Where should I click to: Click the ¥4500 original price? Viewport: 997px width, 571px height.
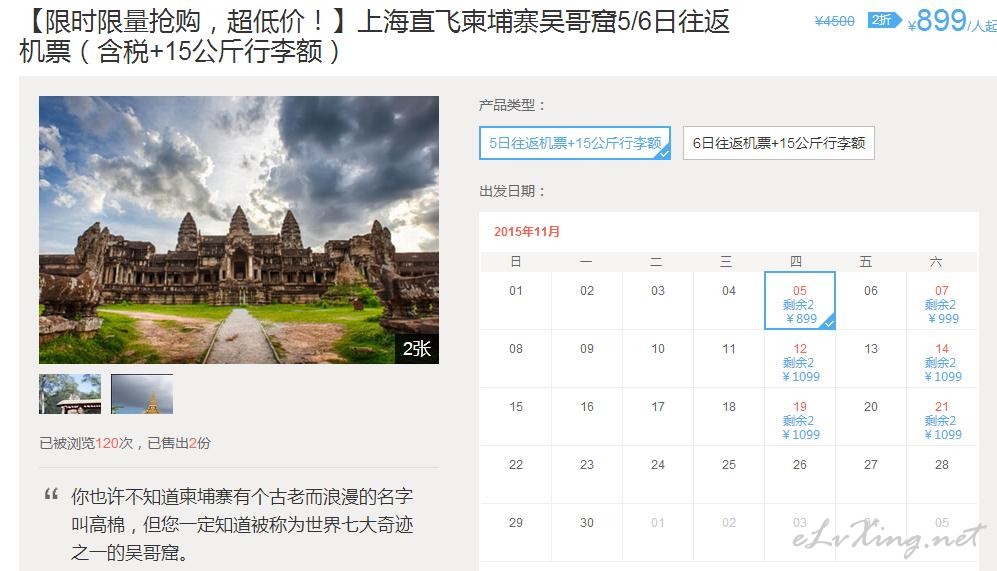pos(834,22)
